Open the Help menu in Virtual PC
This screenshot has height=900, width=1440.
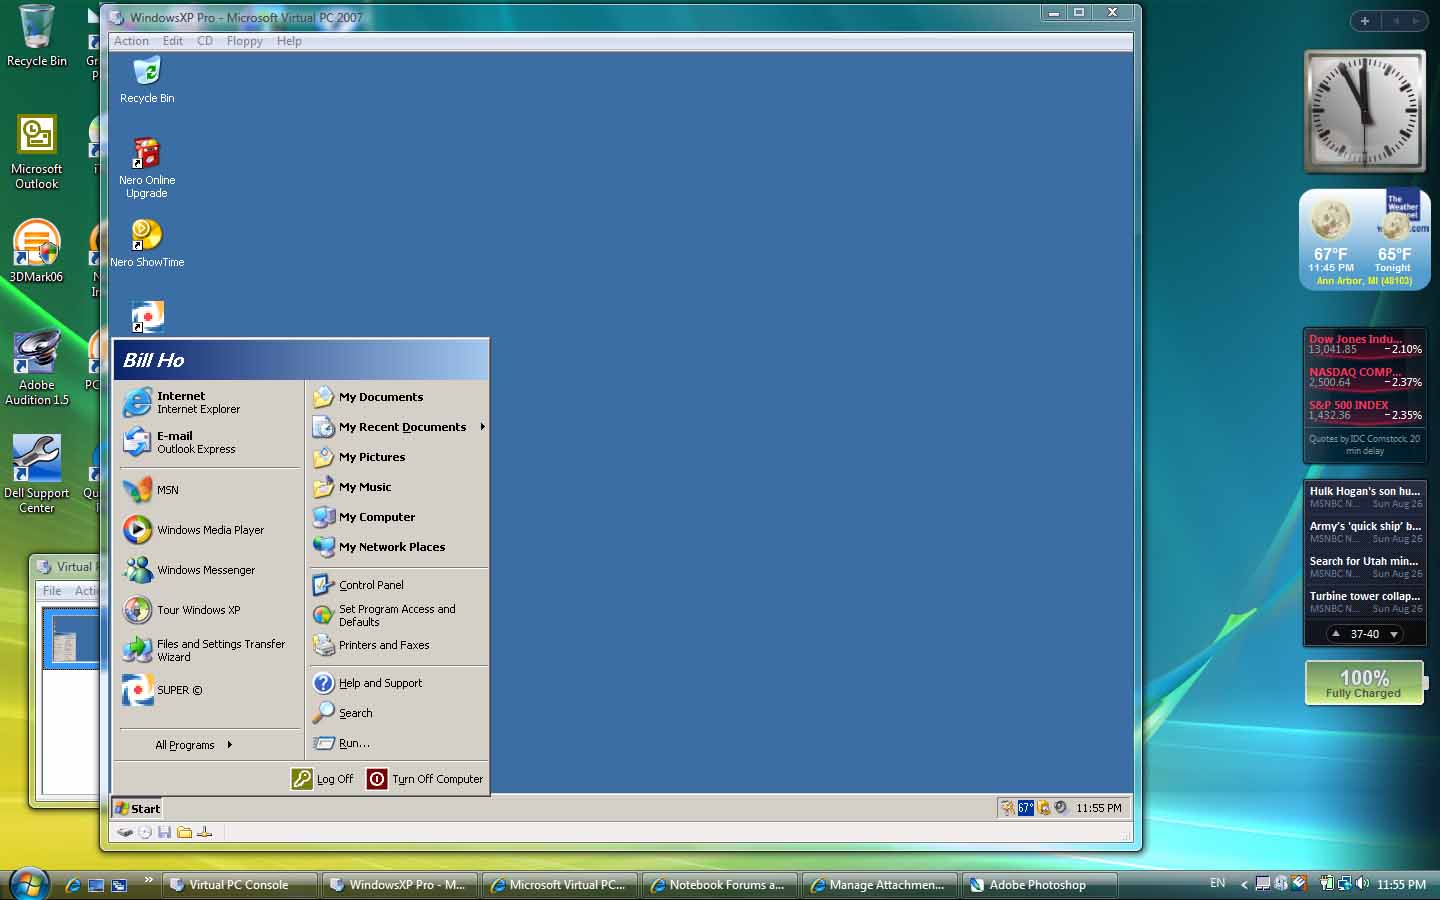click(289, 41)
